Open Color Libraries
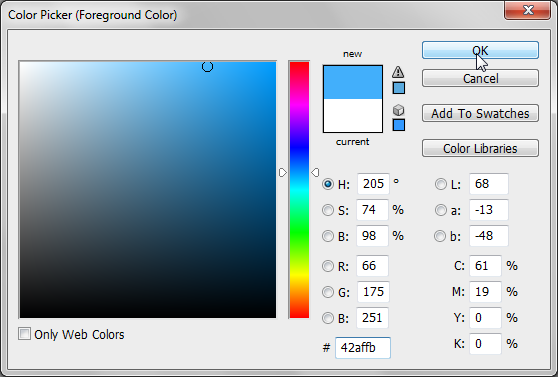Image resolution: width=558 pixels, height=377 pixels. [480, 148]
